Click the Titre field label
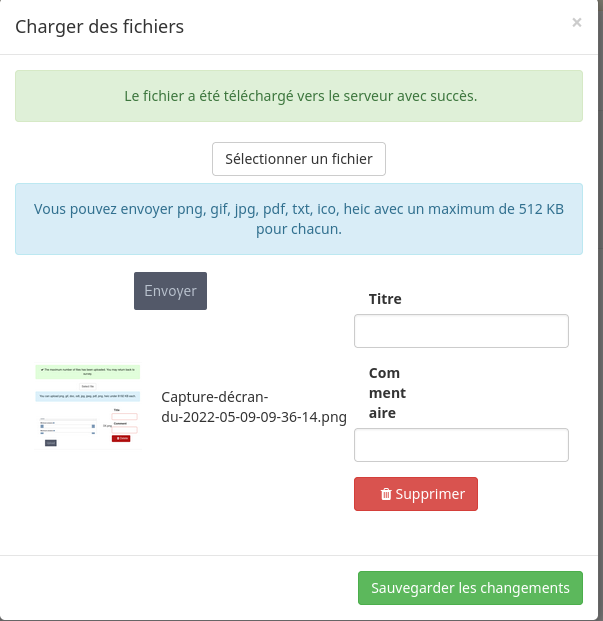The image size is (603, 621). (385, 299)
